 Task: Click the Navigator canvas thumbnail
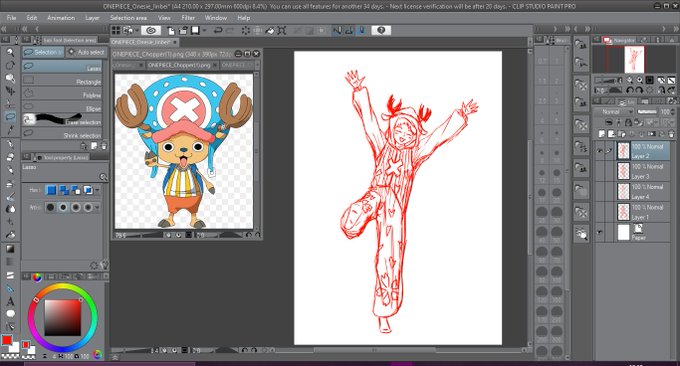pyautogui.click(x=634, y=59)
